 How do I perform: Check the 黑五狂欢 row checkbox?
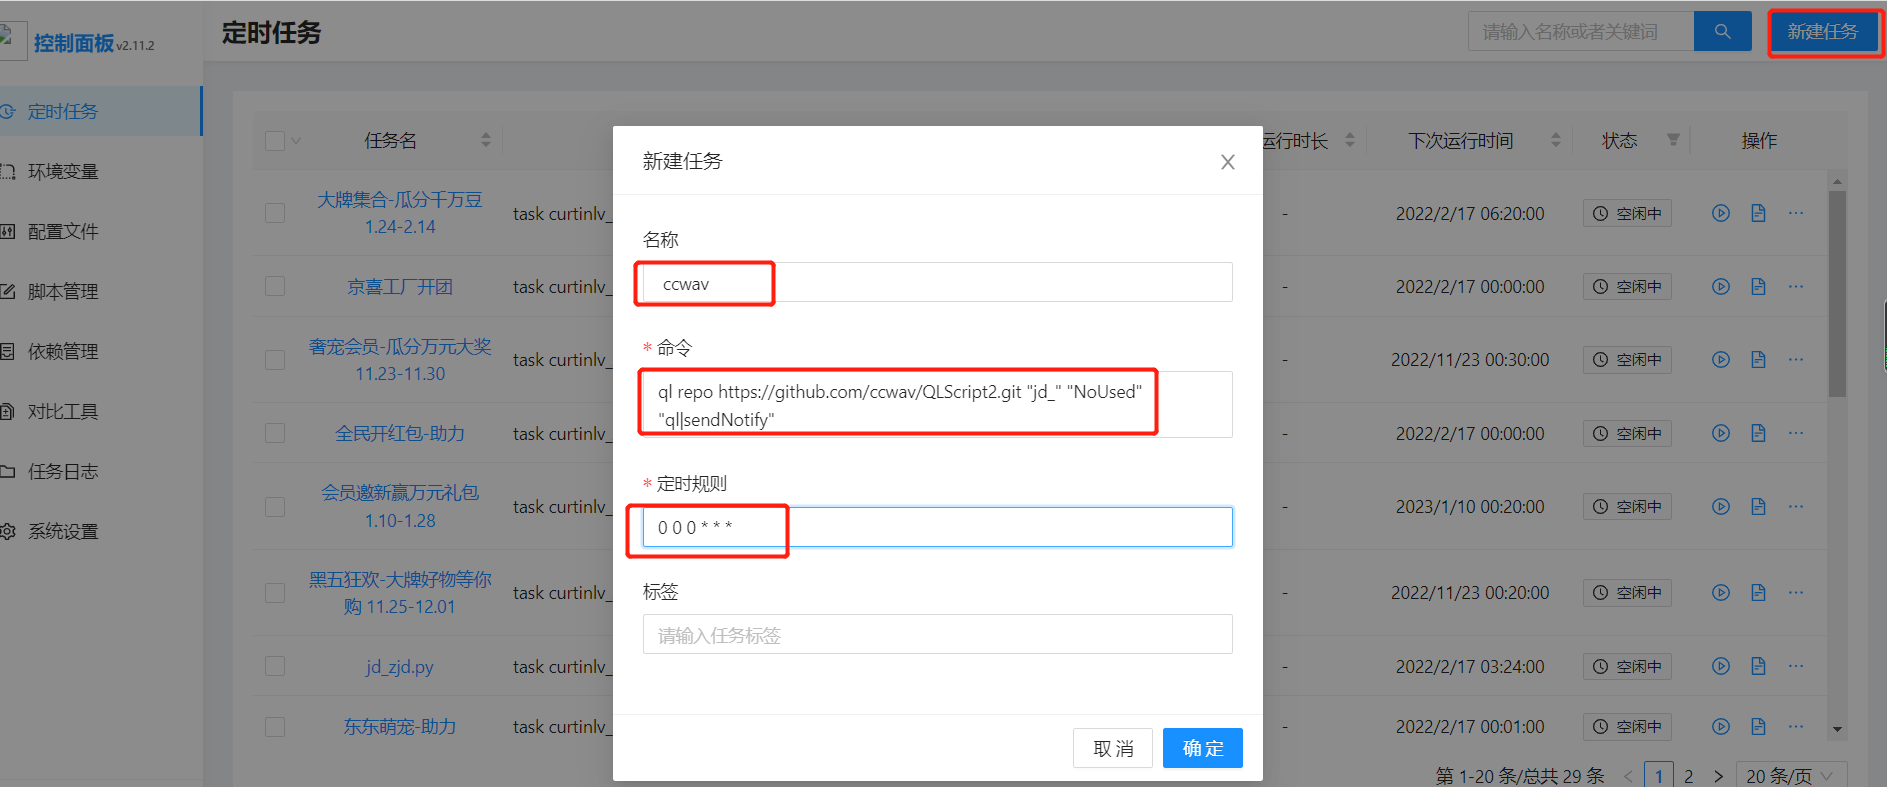(x=275, y=592)
